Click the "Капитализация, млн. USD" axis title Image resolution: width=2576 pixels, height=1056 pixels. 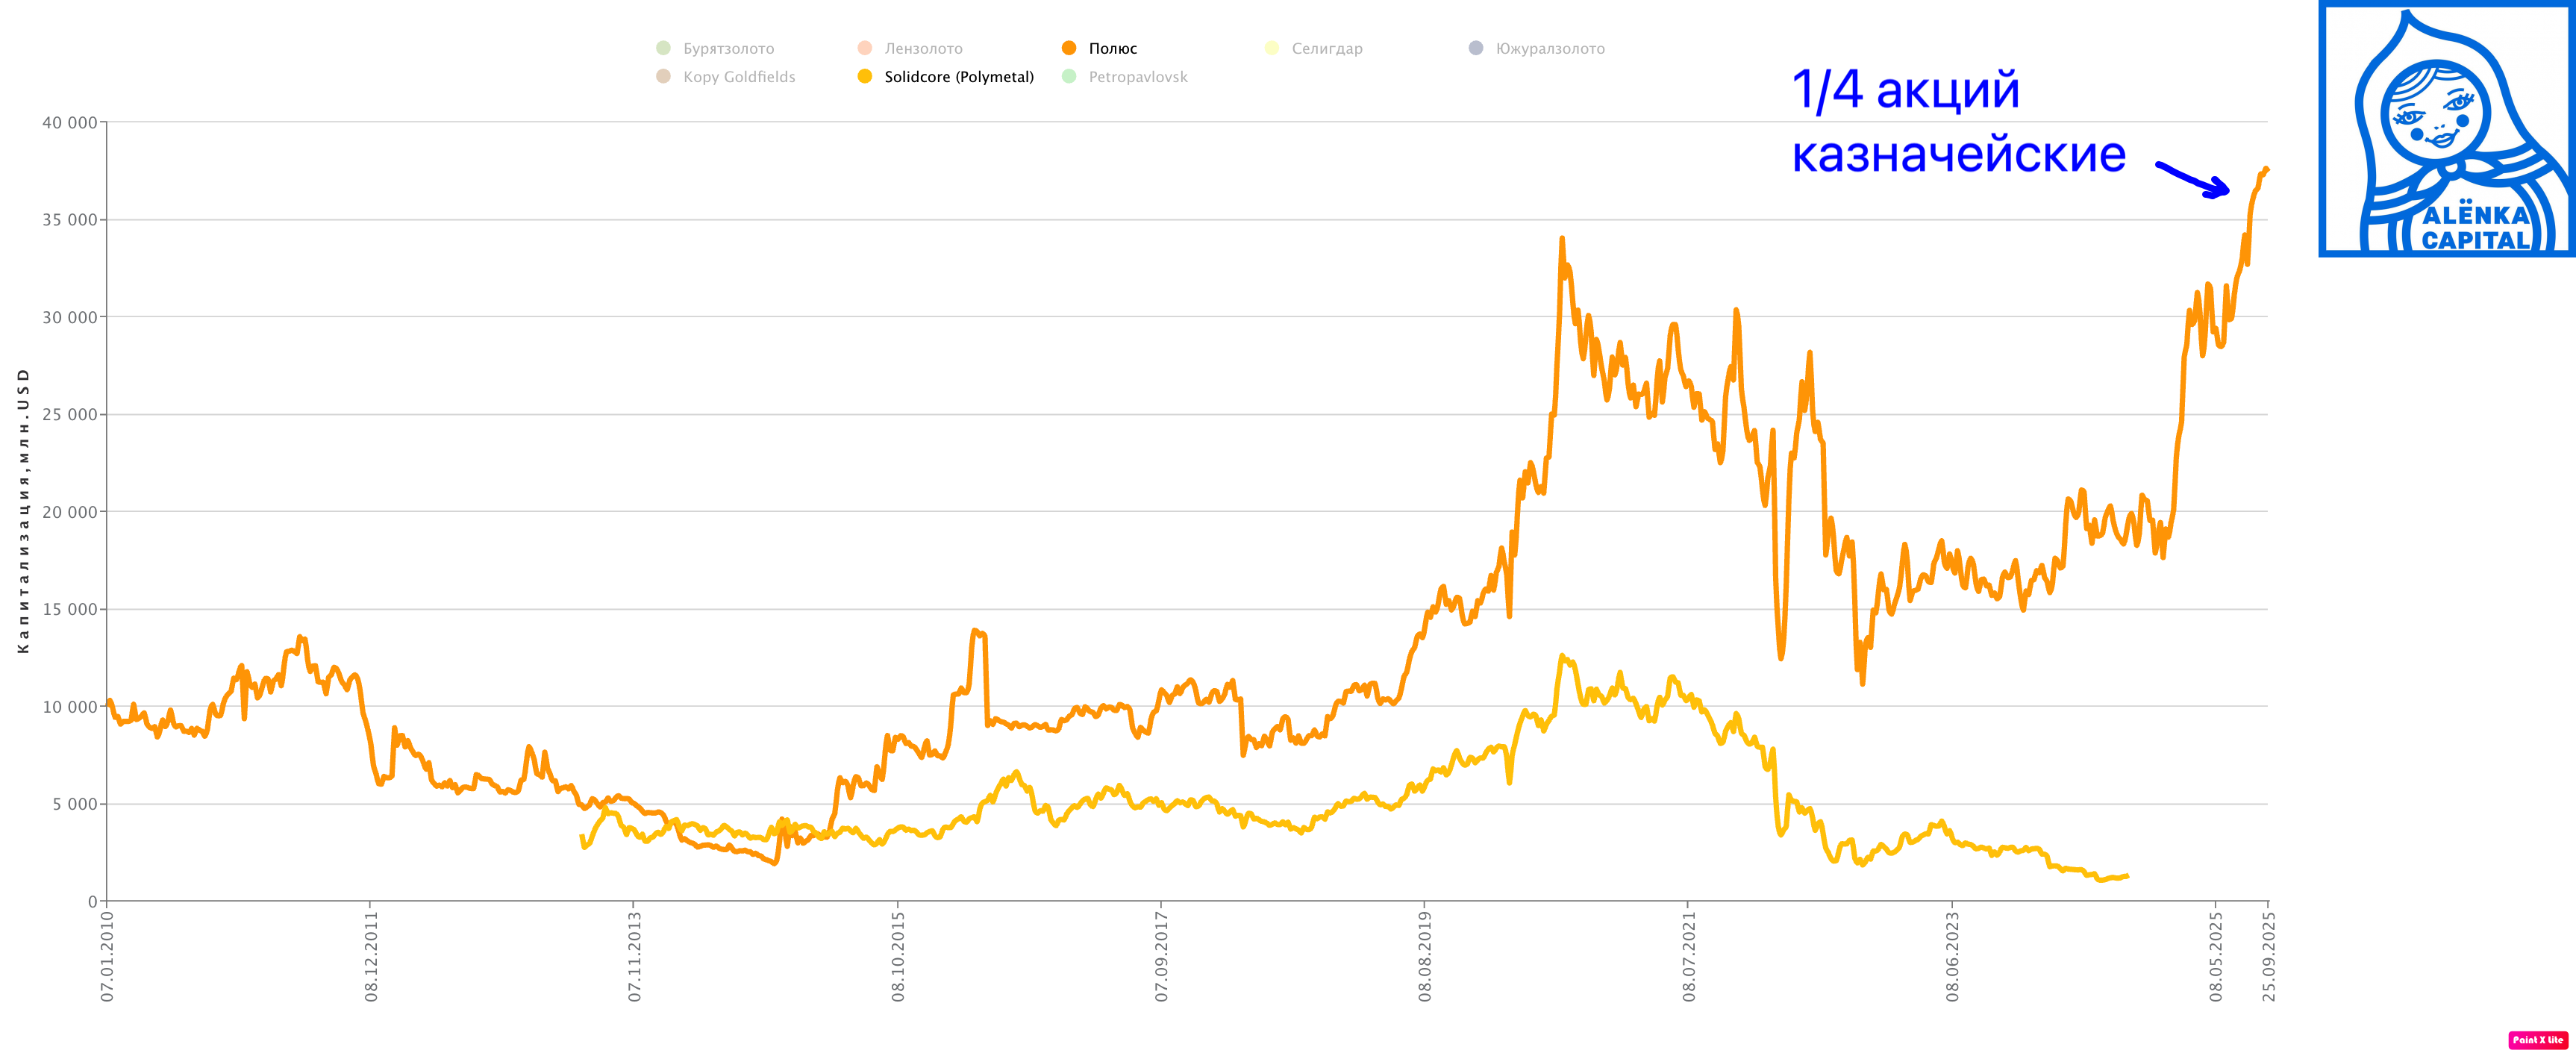point(24,510)
